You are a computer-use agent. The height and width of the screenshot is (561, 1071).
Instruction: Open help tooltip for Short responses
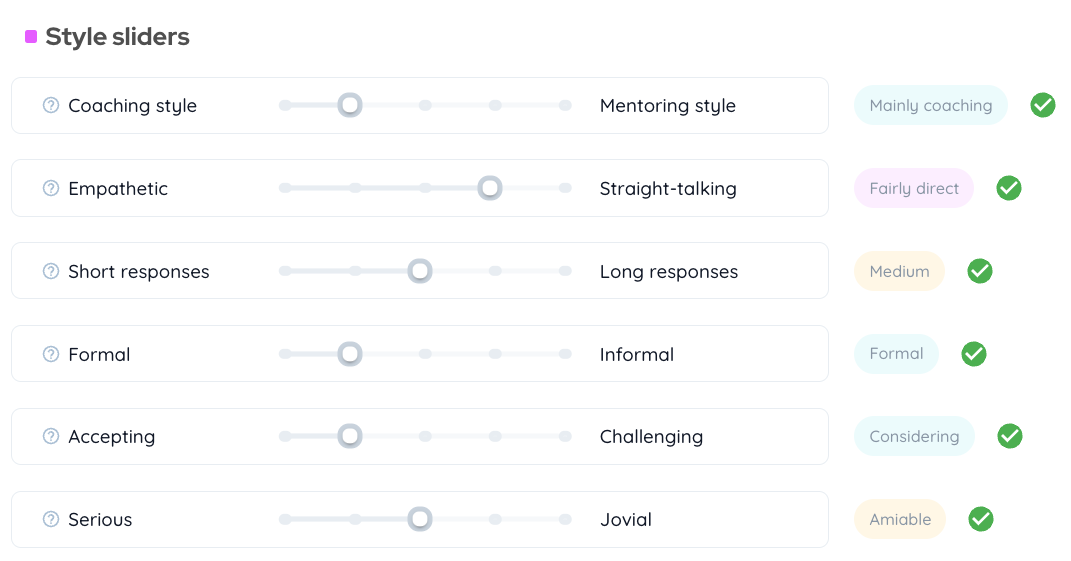51,271
